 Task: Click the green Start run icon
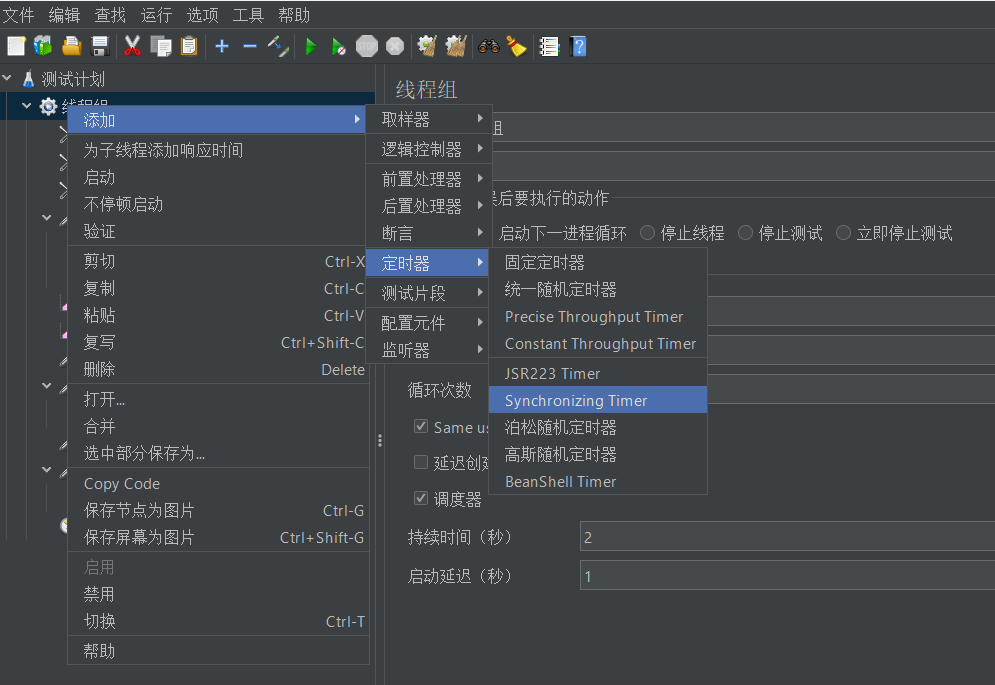click(x=311, y=46)
